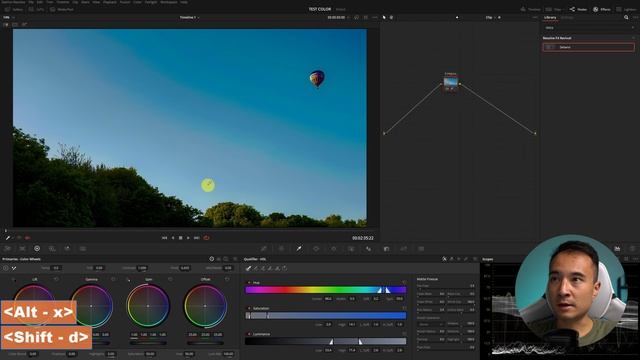This screenshot has width=640, height=360.
Task: Show the Media Pool
Action: (x=62, y=9)
